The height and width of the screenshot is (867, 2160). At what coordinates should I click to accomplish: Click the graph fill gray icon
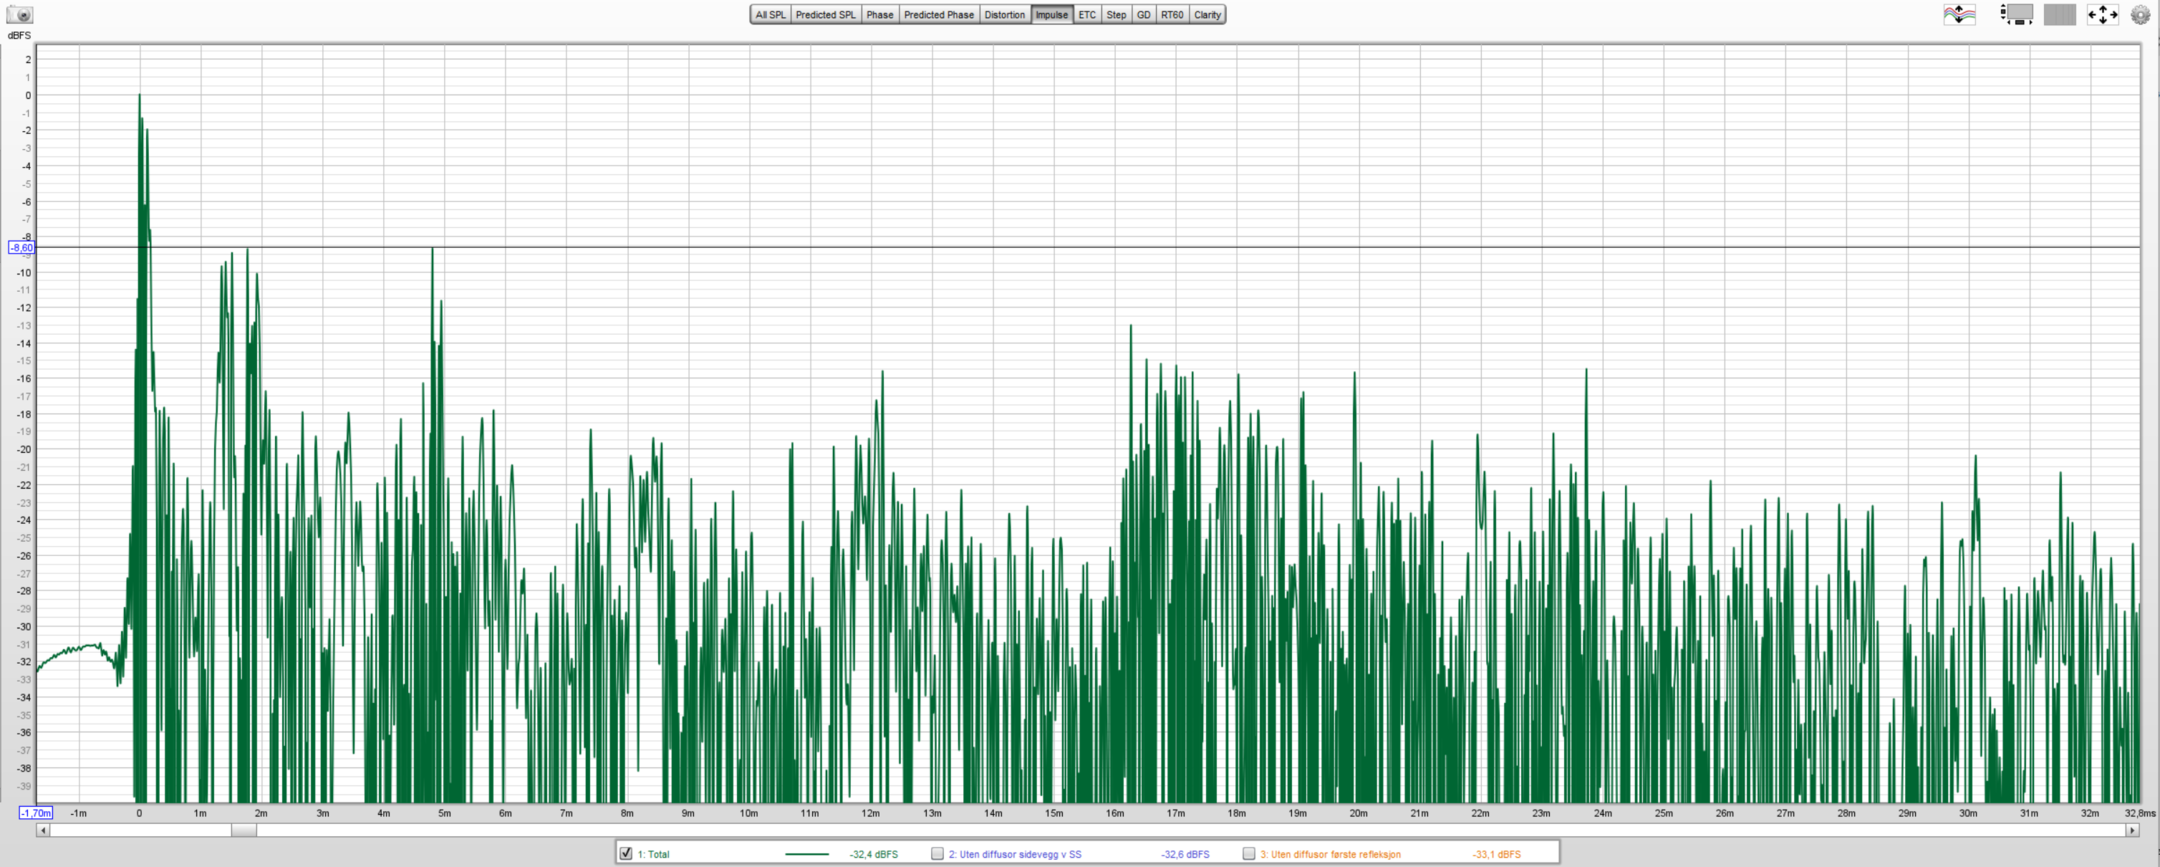click(2060, 14)
